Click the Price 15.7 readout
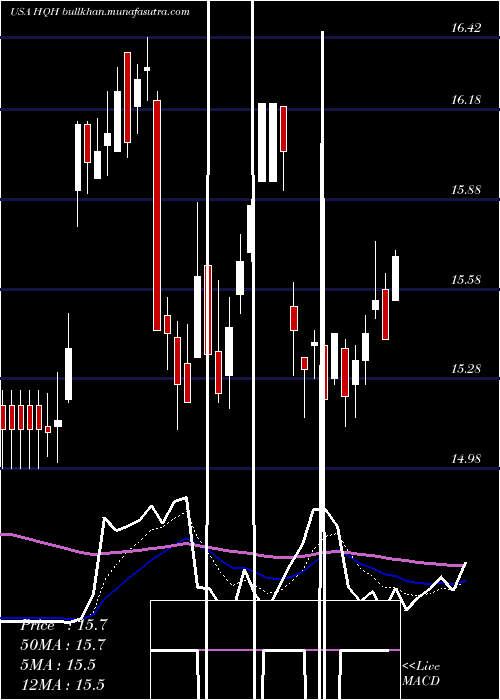This screenshot has height=700, width=500. click(63, 625)
